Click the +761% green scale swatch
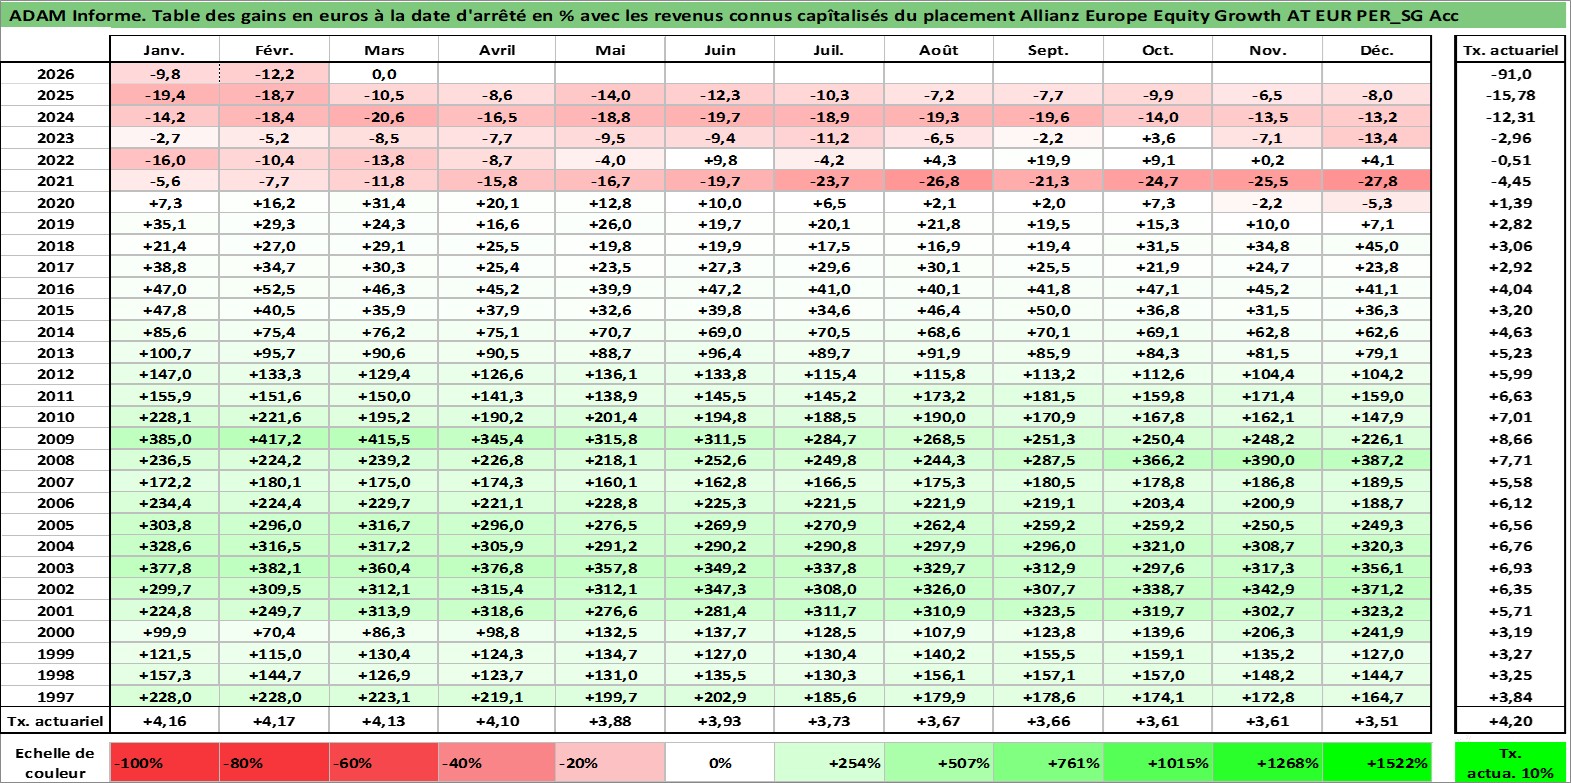 click(x=1048, y=762)
